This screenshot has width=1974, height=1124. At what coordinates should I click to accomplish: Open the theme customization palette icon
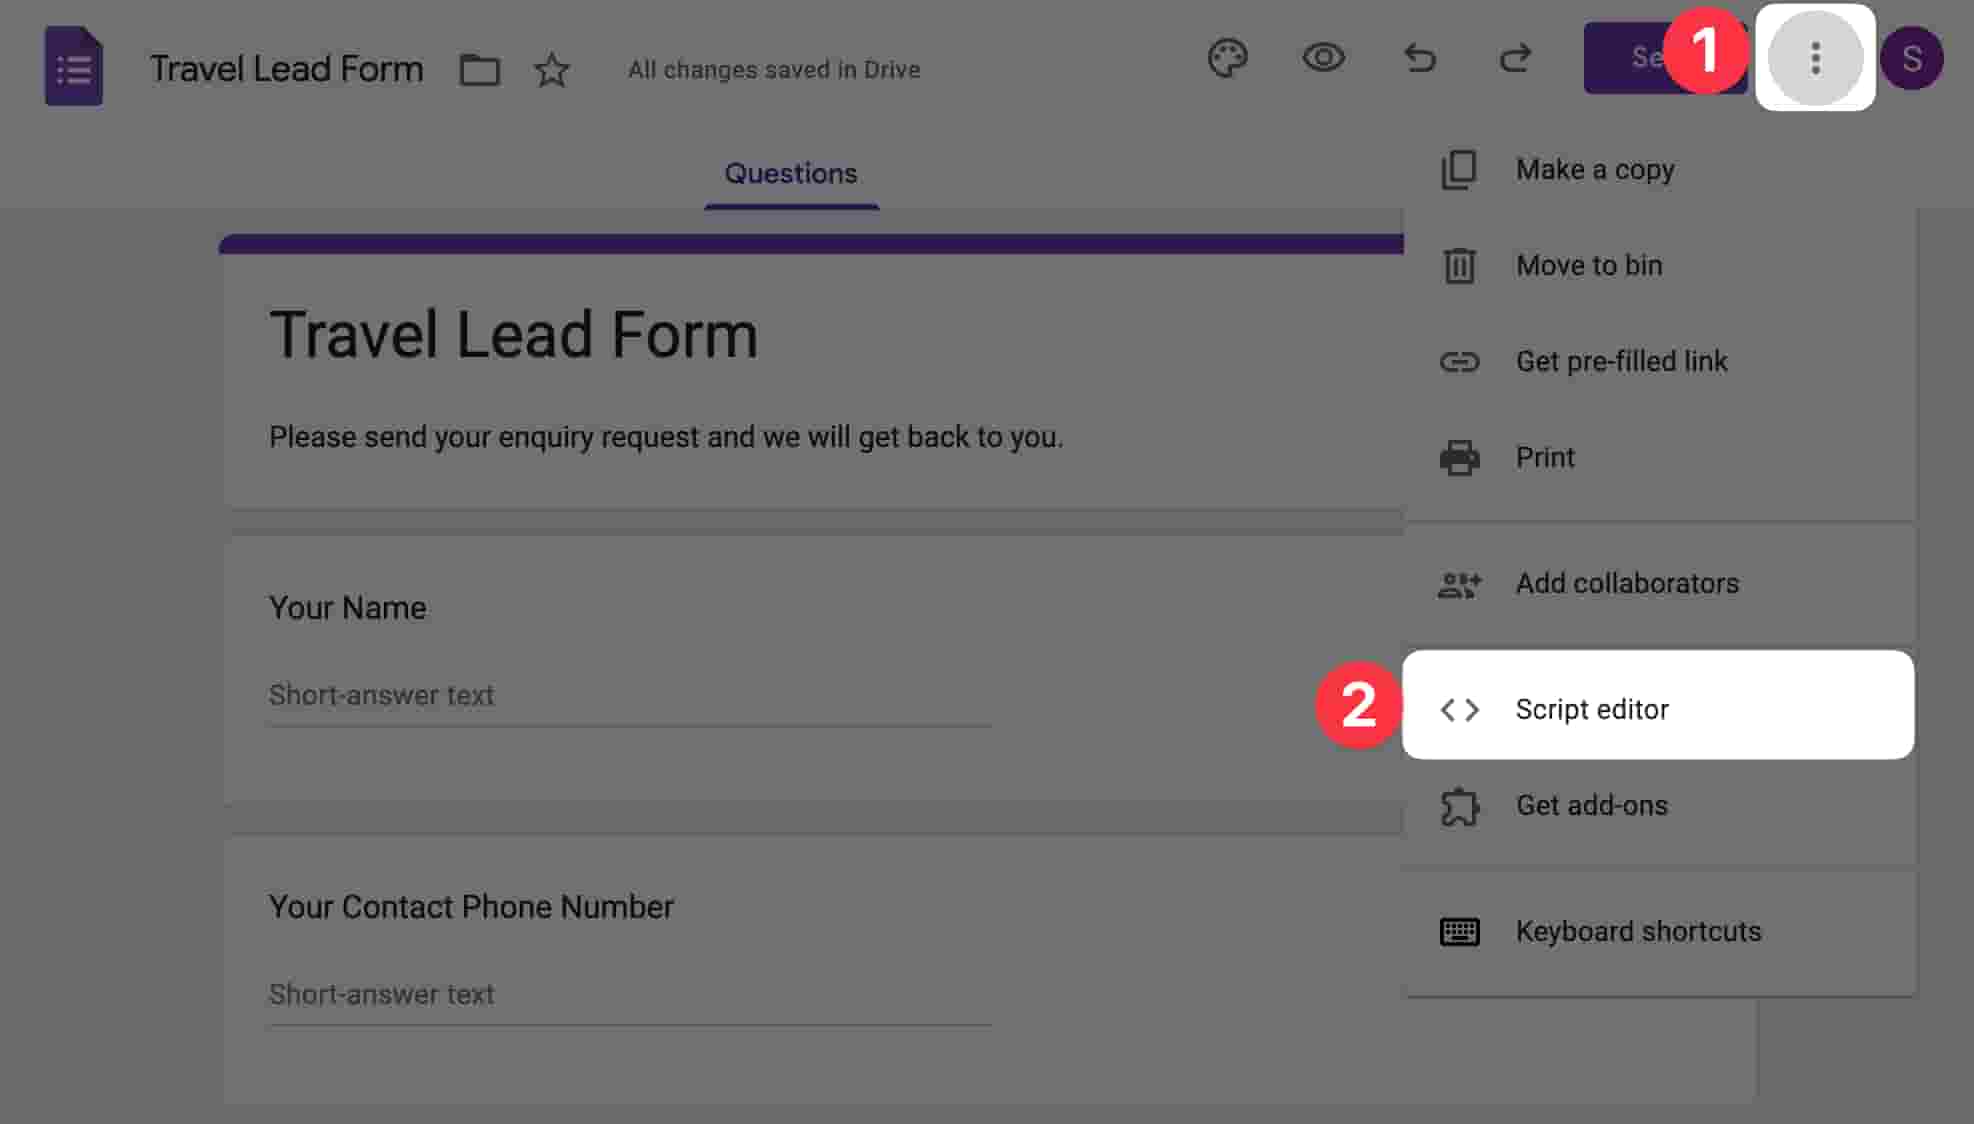[1227, 58]
